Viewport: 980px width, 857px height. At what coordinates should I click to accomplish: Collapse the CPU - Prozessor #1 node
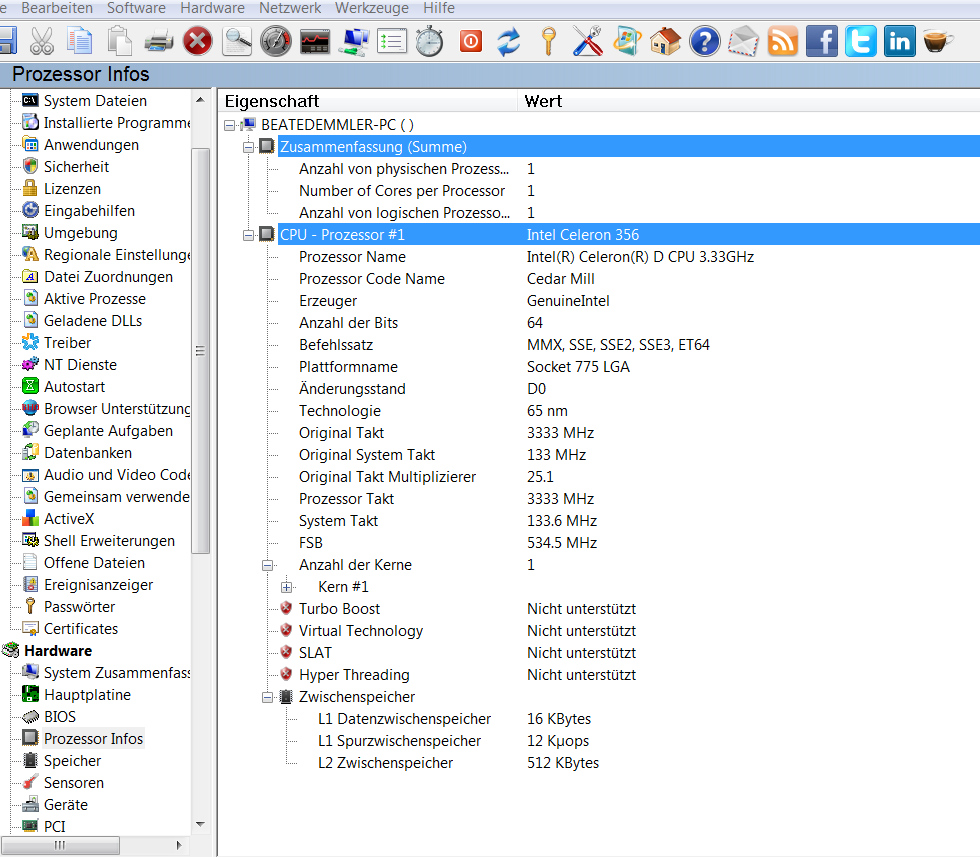pyautogui.click(x=249, y=236)
